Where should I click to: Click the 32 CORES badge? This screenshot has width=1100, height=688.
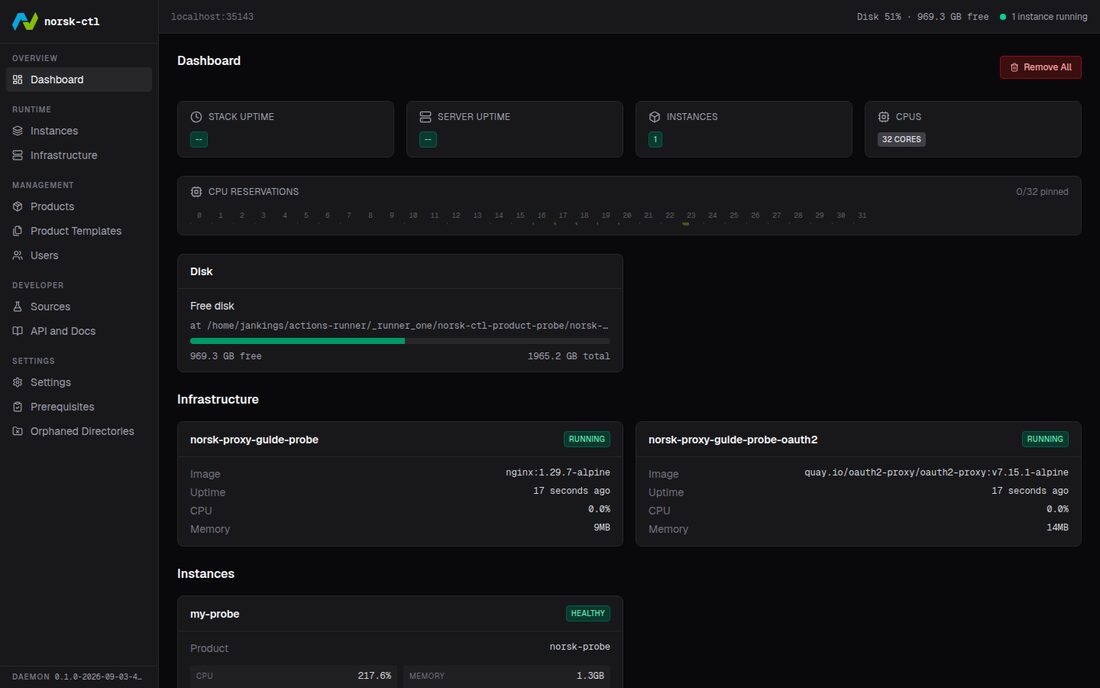pos(901,140)
